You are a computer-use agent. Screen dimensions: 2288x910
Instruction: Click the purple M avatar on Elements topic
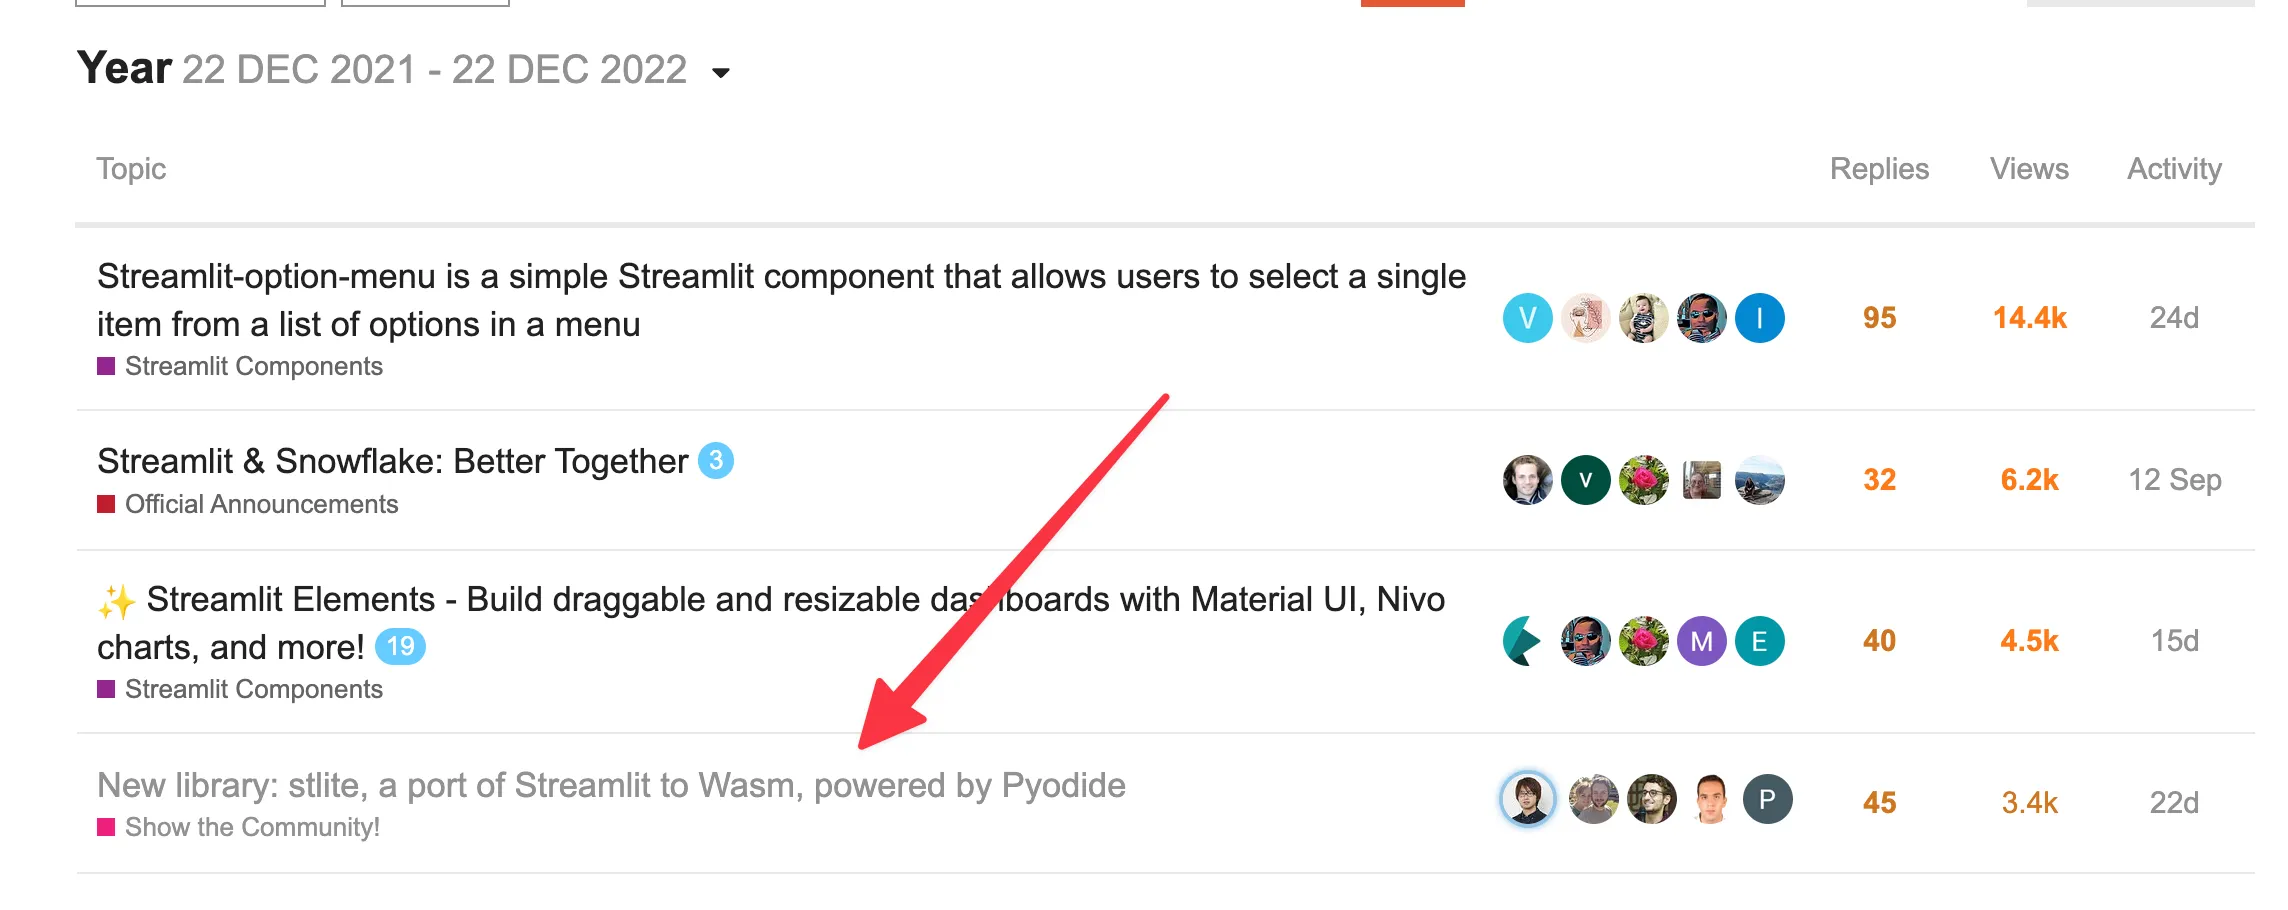click(x=1701, y=641)
